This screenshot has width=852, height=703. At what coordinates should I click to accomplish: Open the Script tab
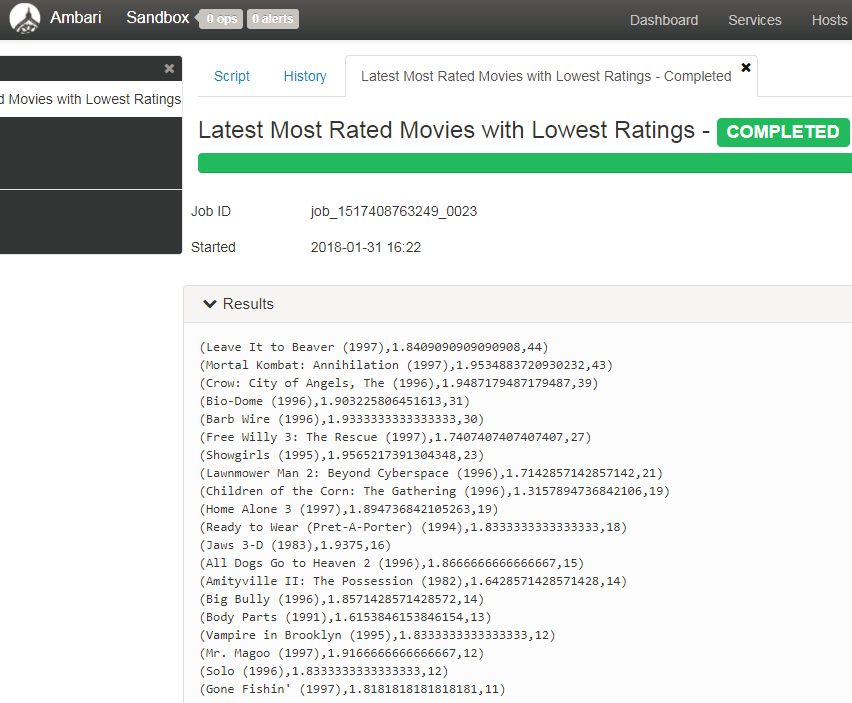[231, 76]
